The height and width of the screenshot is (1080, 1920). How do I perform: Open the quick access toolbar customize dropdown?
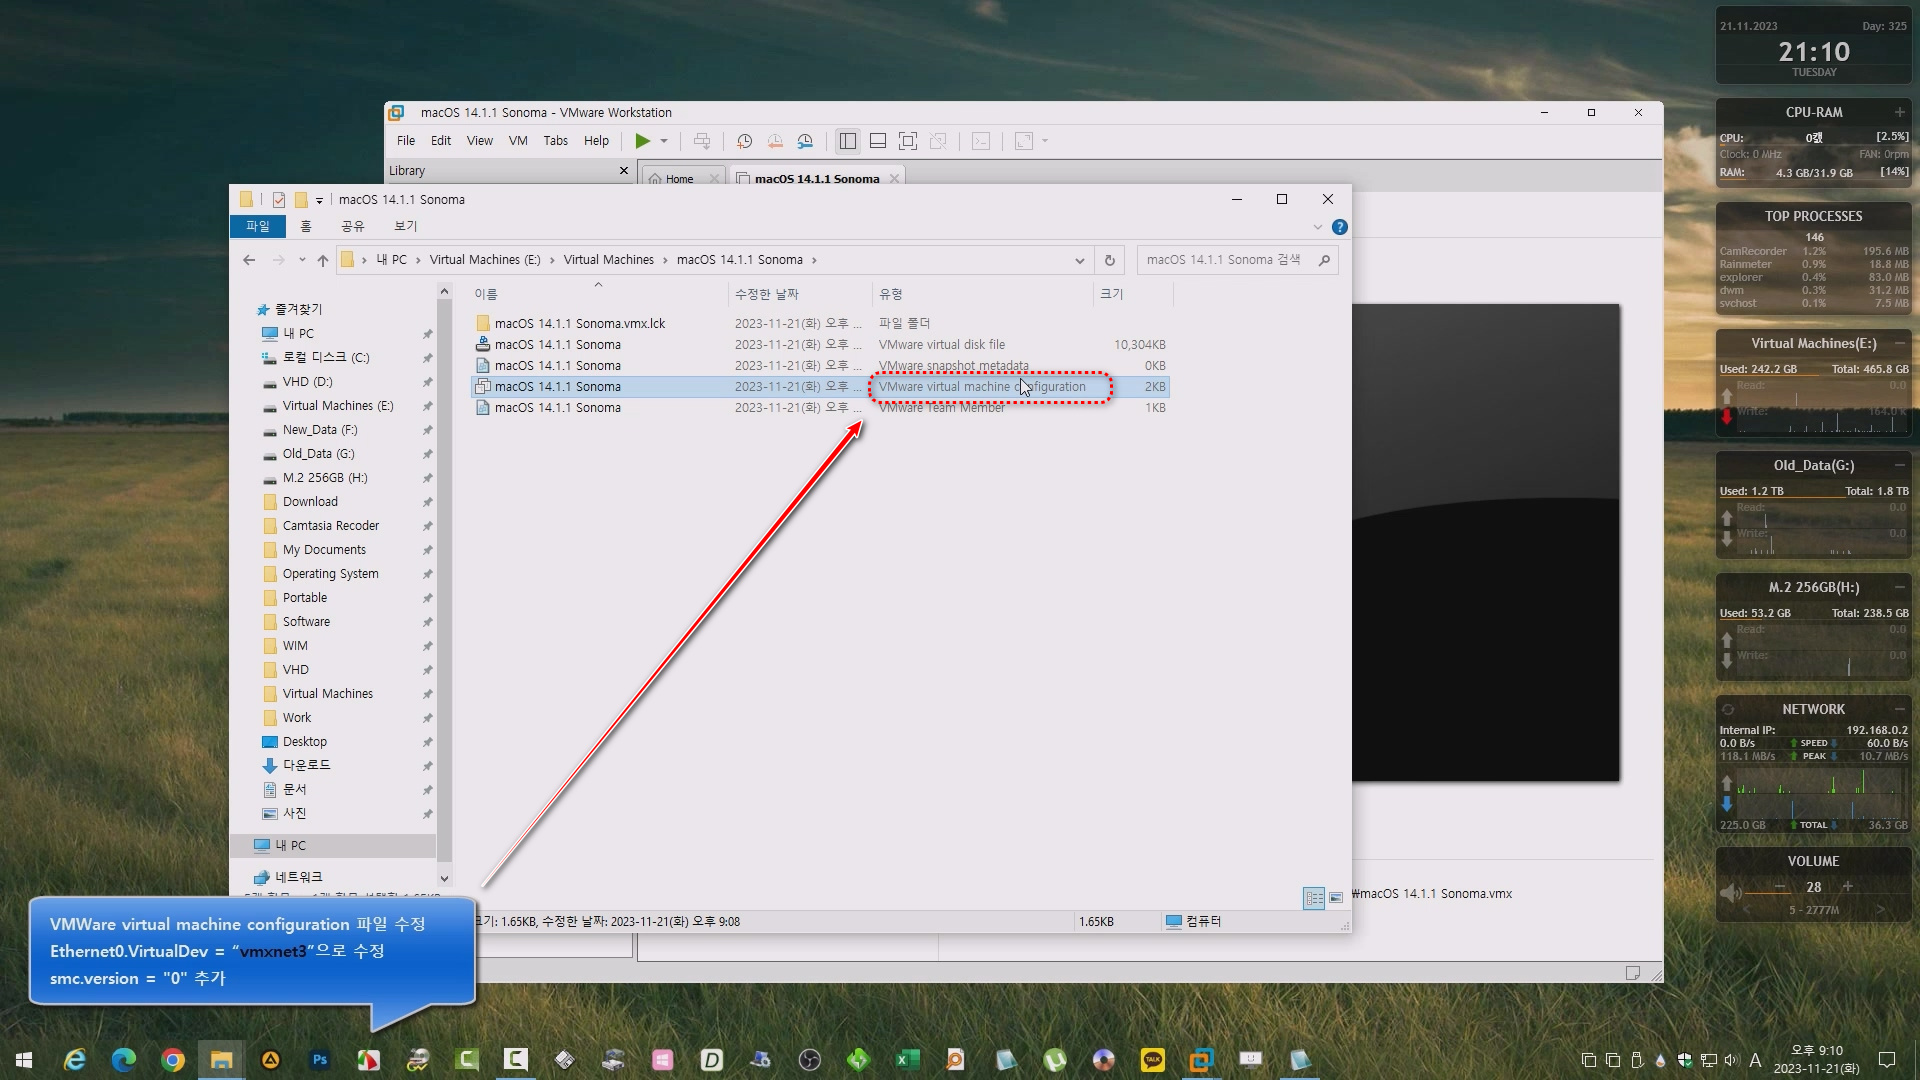point(319,200)
